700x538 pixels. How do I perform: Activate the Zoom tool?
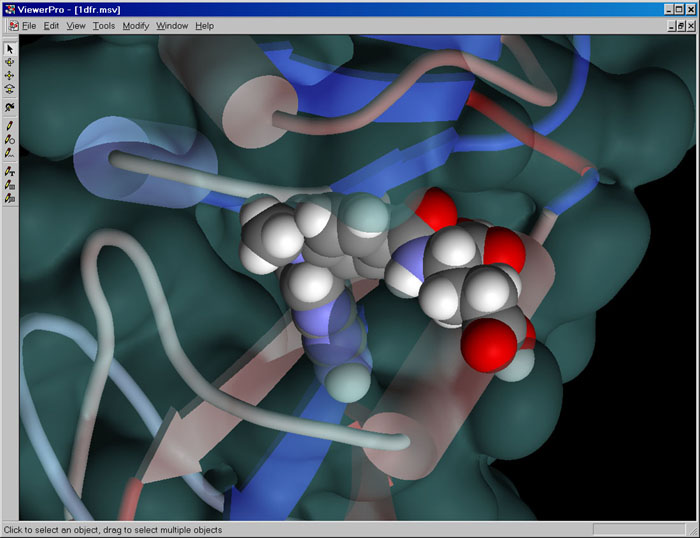tap(10, 89)
